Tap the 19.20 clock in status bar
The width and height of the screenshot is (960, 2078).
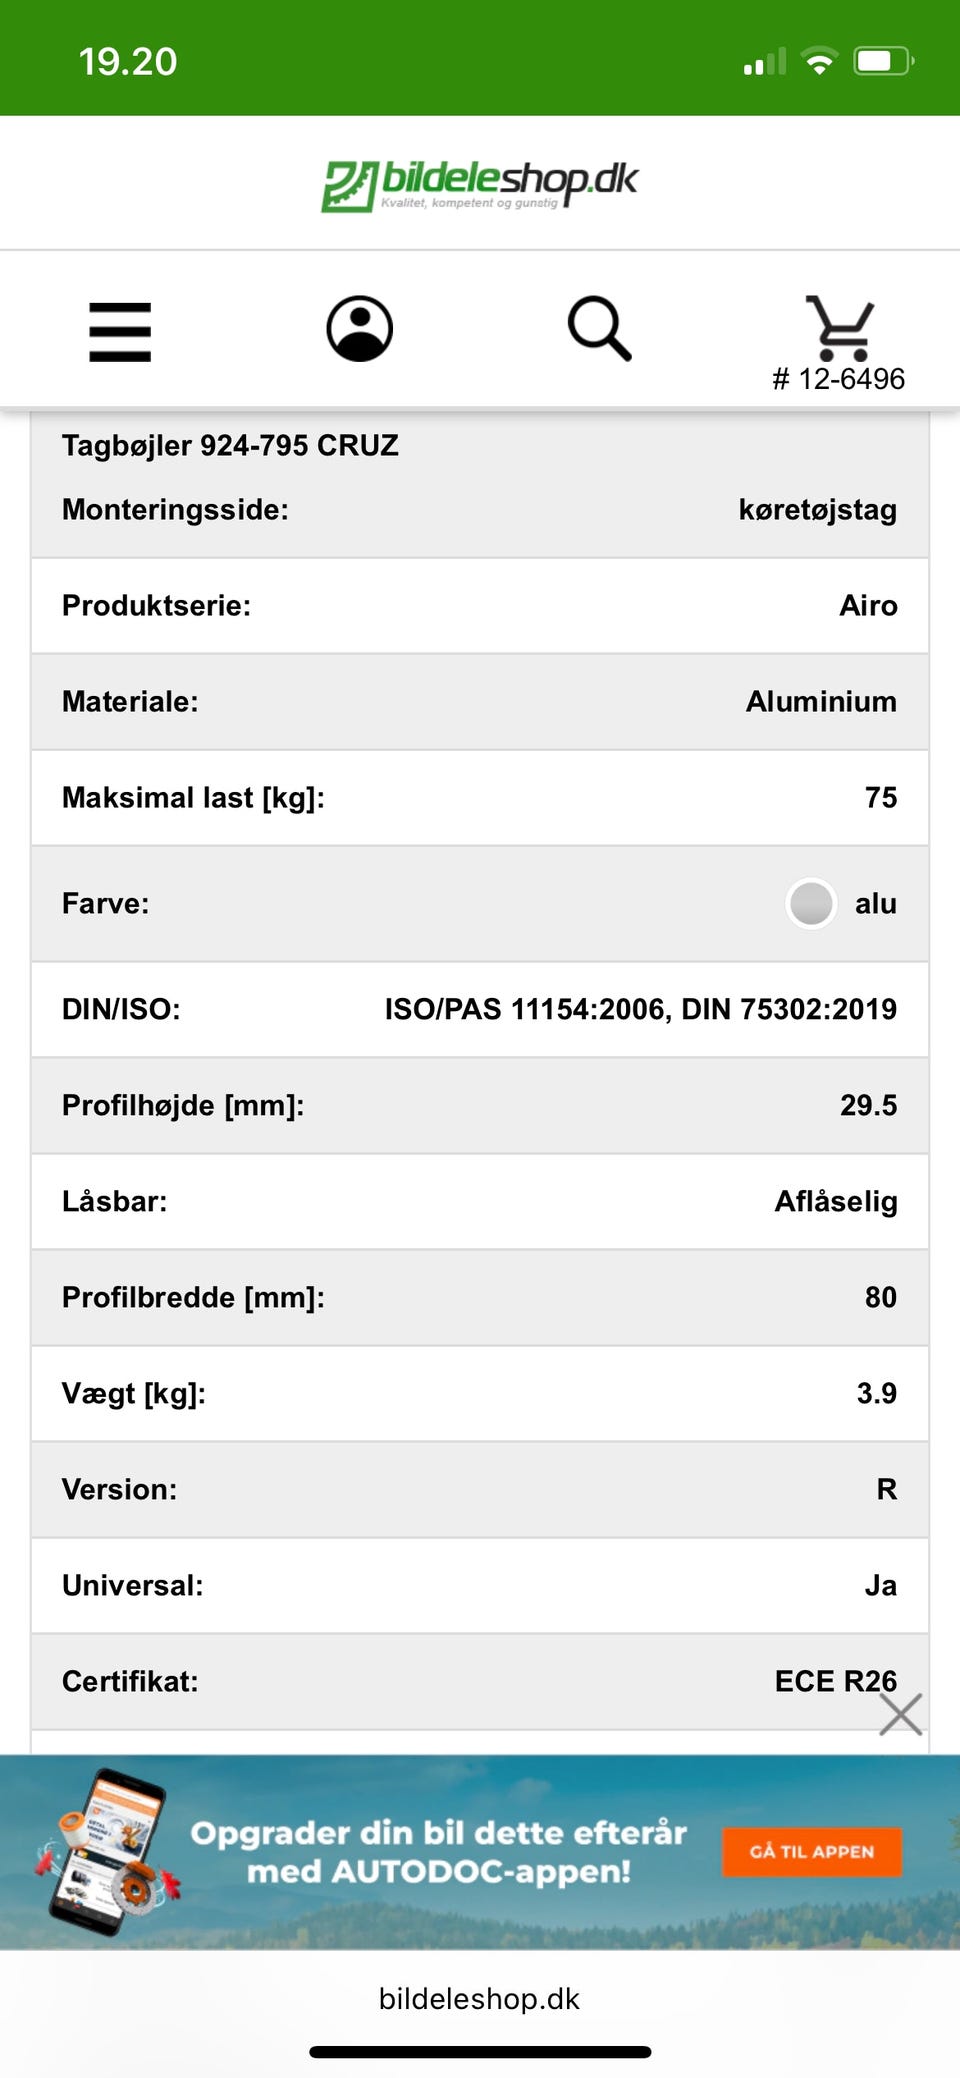[128, 62]
